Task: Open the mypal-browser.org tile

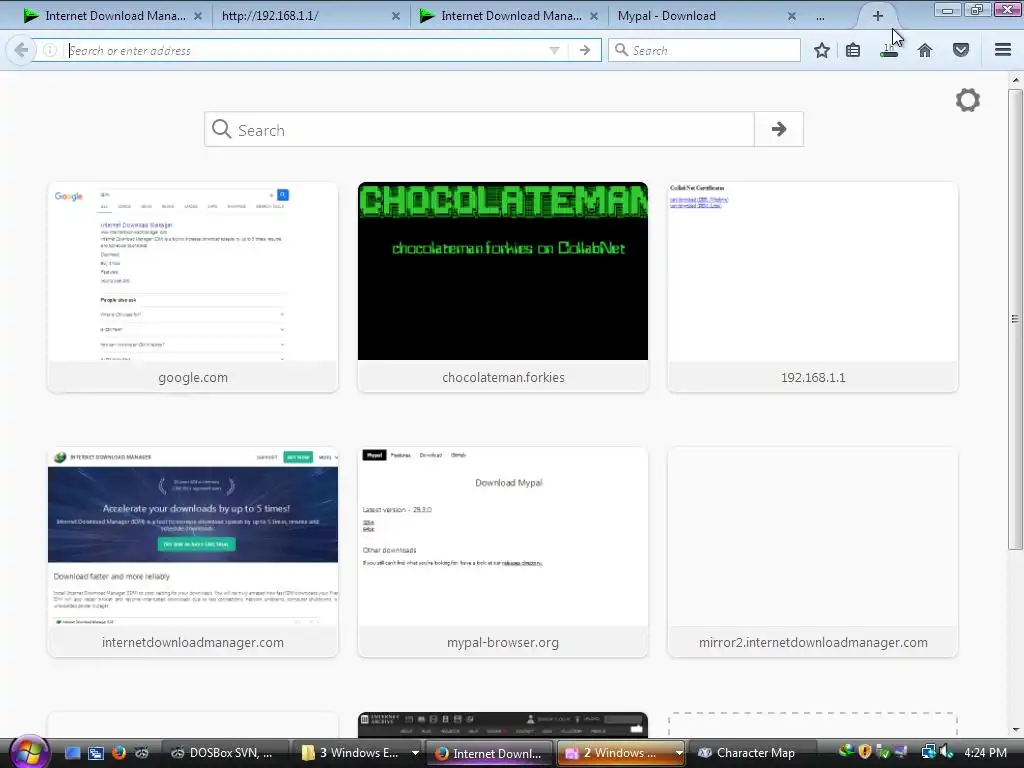Action: pyautogui.click(x=503, y=552)
